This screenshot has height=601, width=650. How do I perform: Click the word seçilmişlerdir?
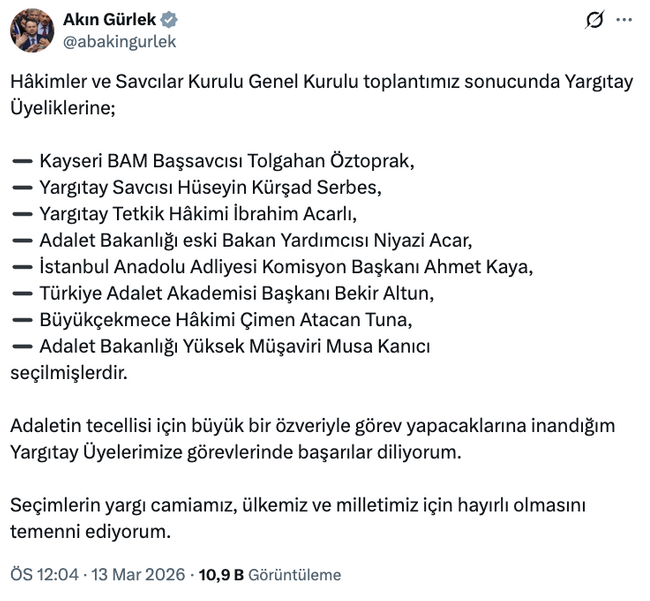click(69, 372)
